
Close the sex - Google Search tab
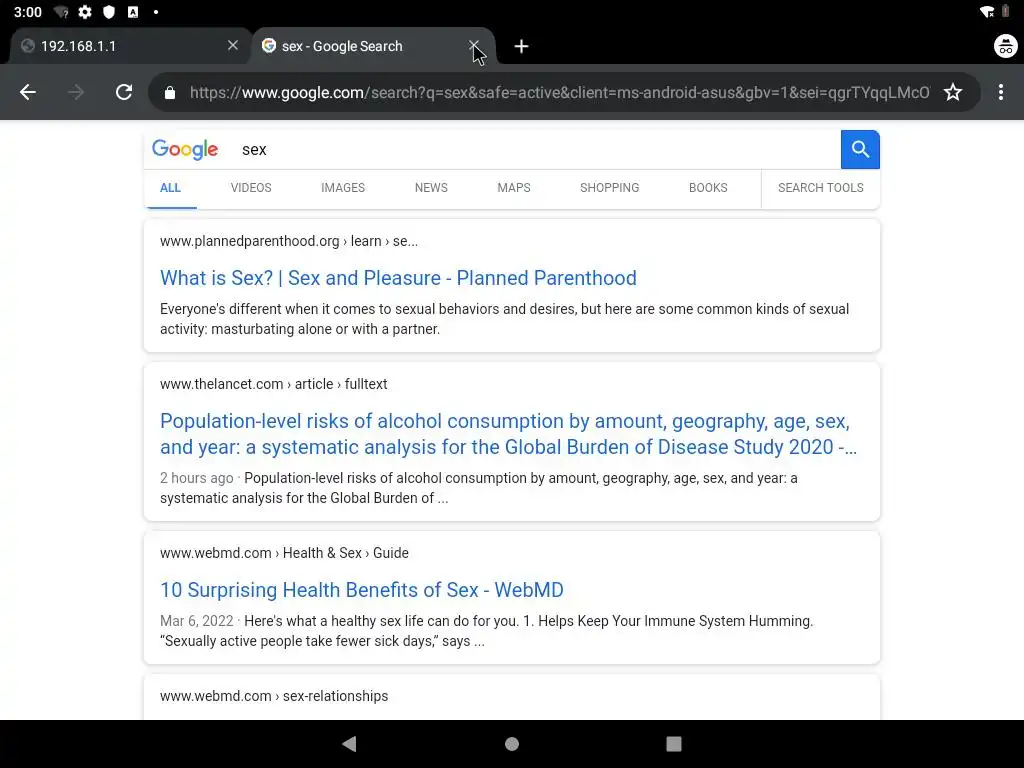point(474,45)
